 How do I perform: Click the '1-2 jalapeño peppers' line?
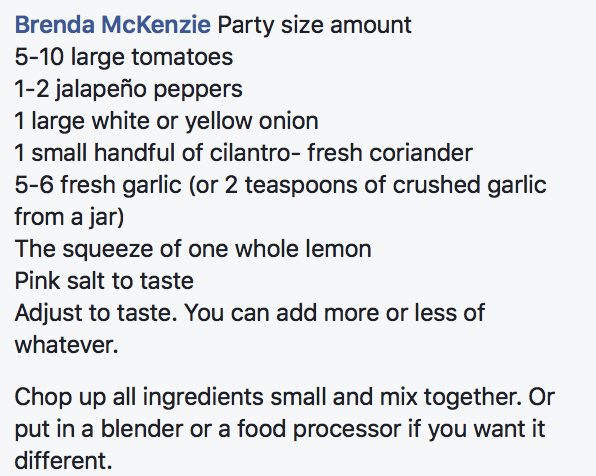click(128, 90)
